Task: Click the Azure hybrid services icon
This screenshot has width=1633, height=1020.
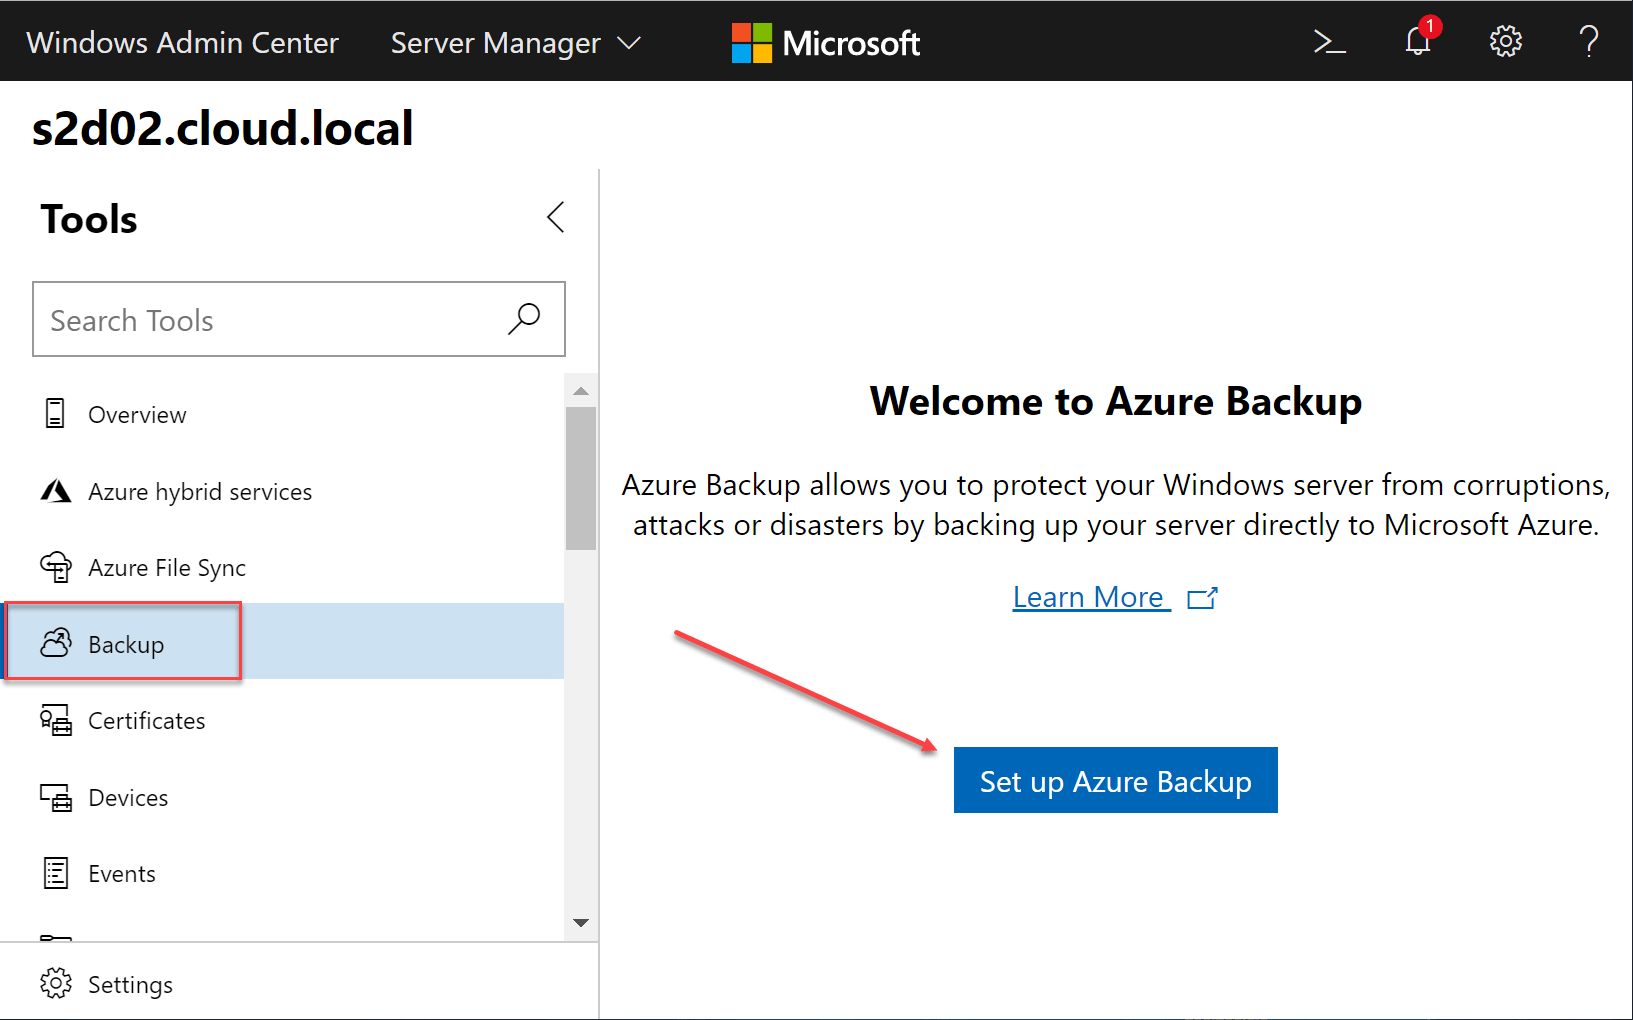Action: point(56,491)
